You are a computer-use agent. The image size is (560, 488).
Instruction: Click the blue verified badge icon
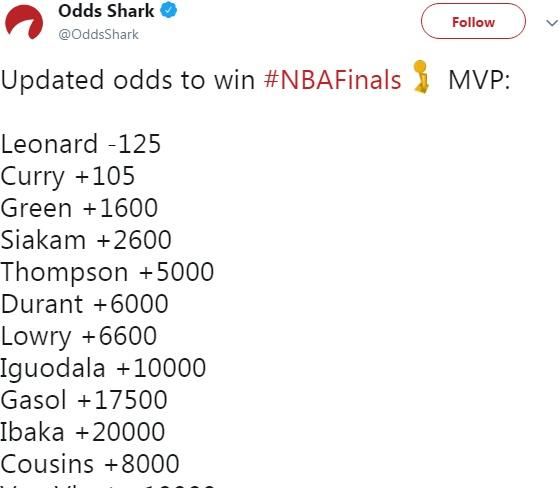click(168, 10)
